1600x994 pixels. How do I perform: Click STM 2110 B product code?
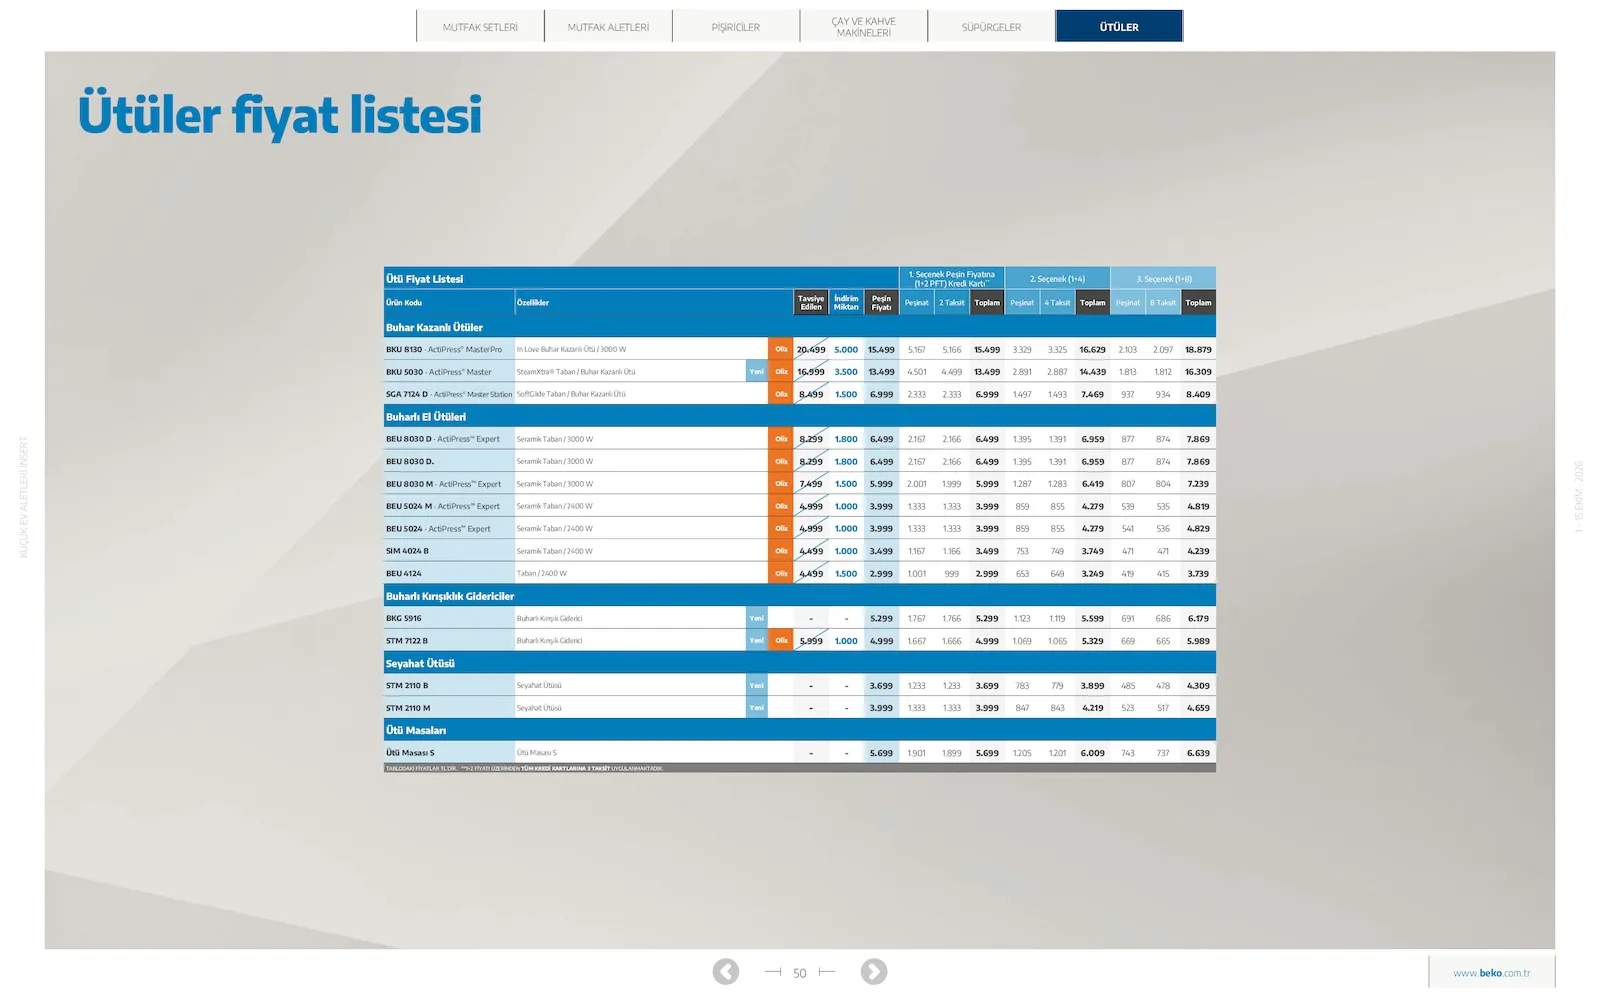click(407, 686)
